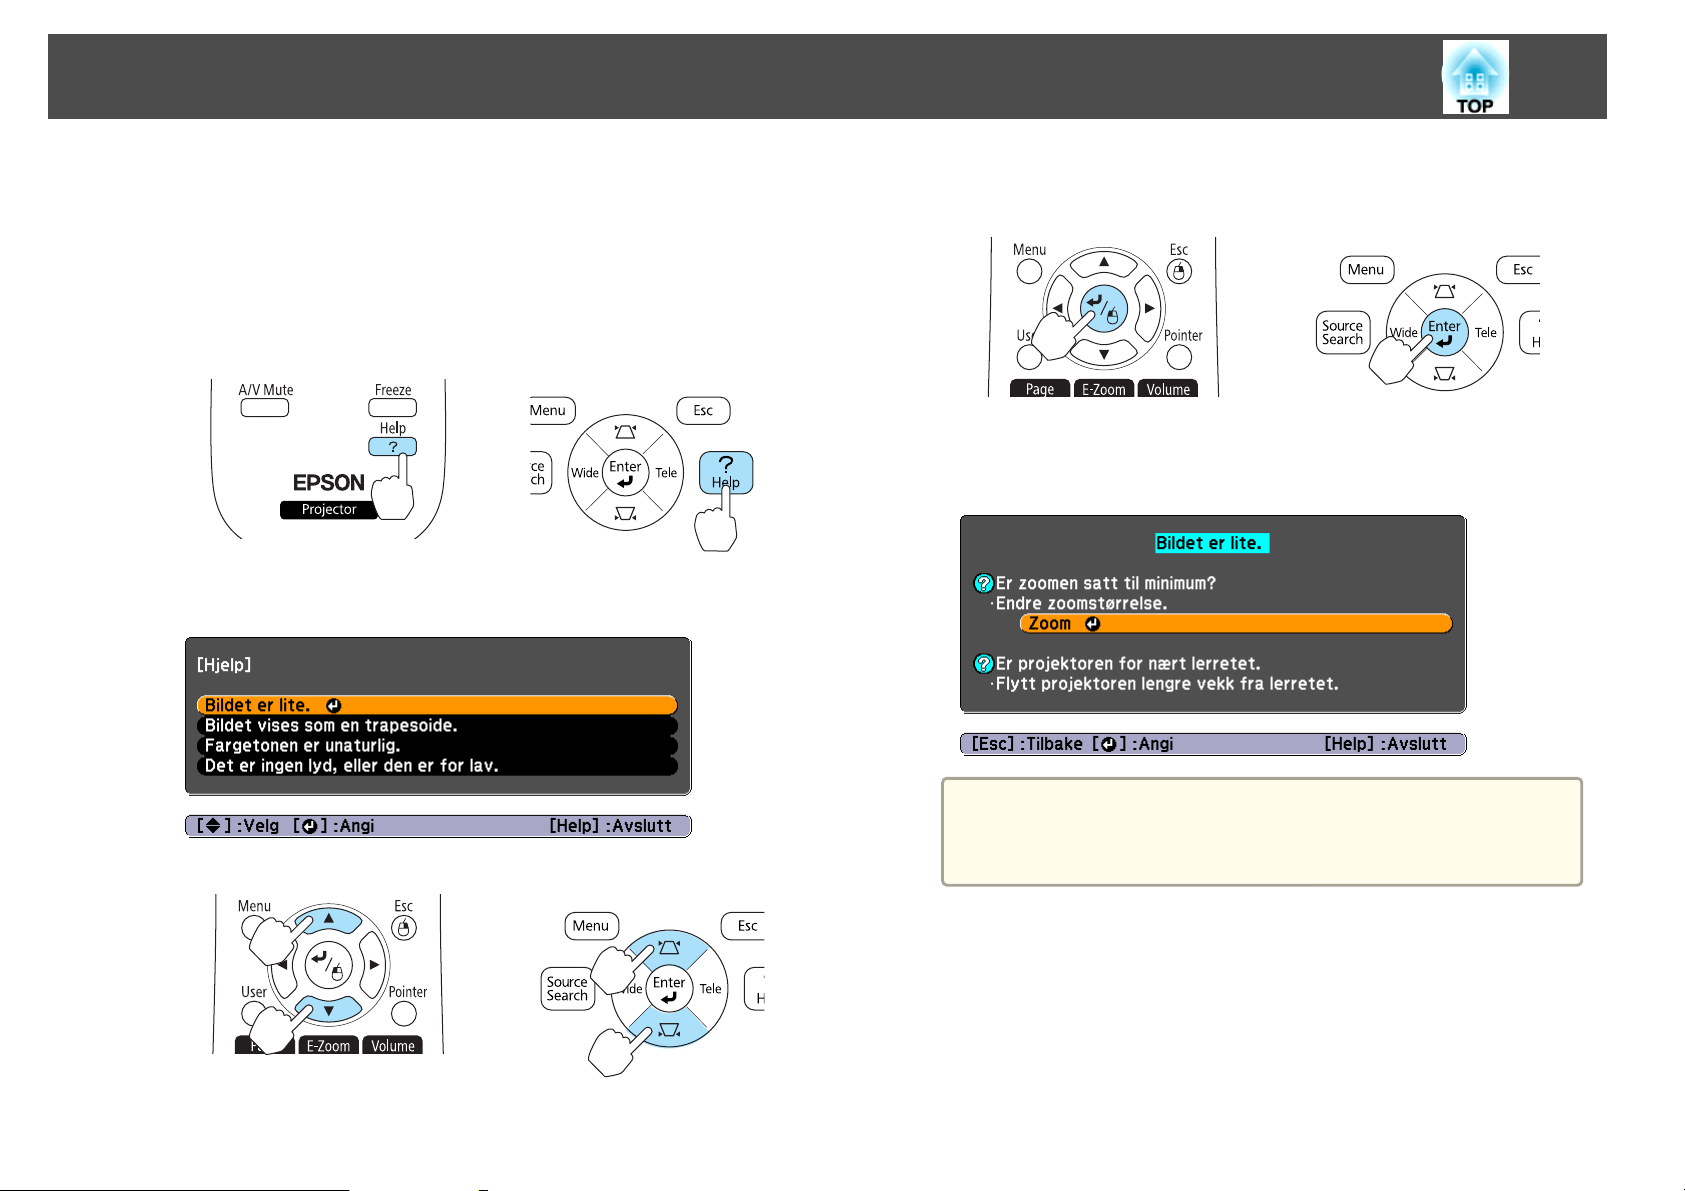Click 'Flytt projektoren lengre vekk fra lerretet.'
The width and height of the screenshot is (1685, 1191).
coord(1167,683)
